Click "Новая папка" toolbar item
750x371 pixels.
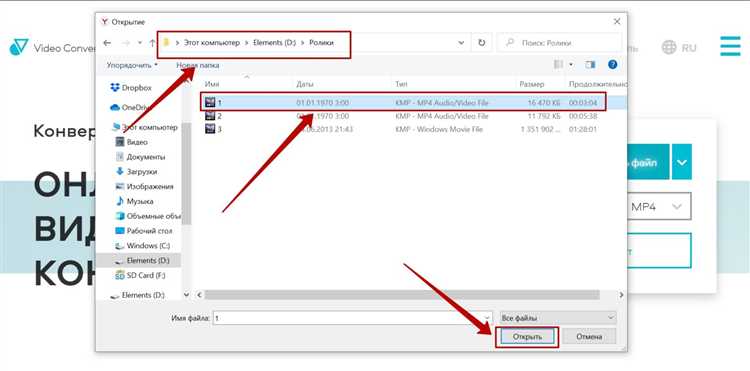tap(198, 65)
